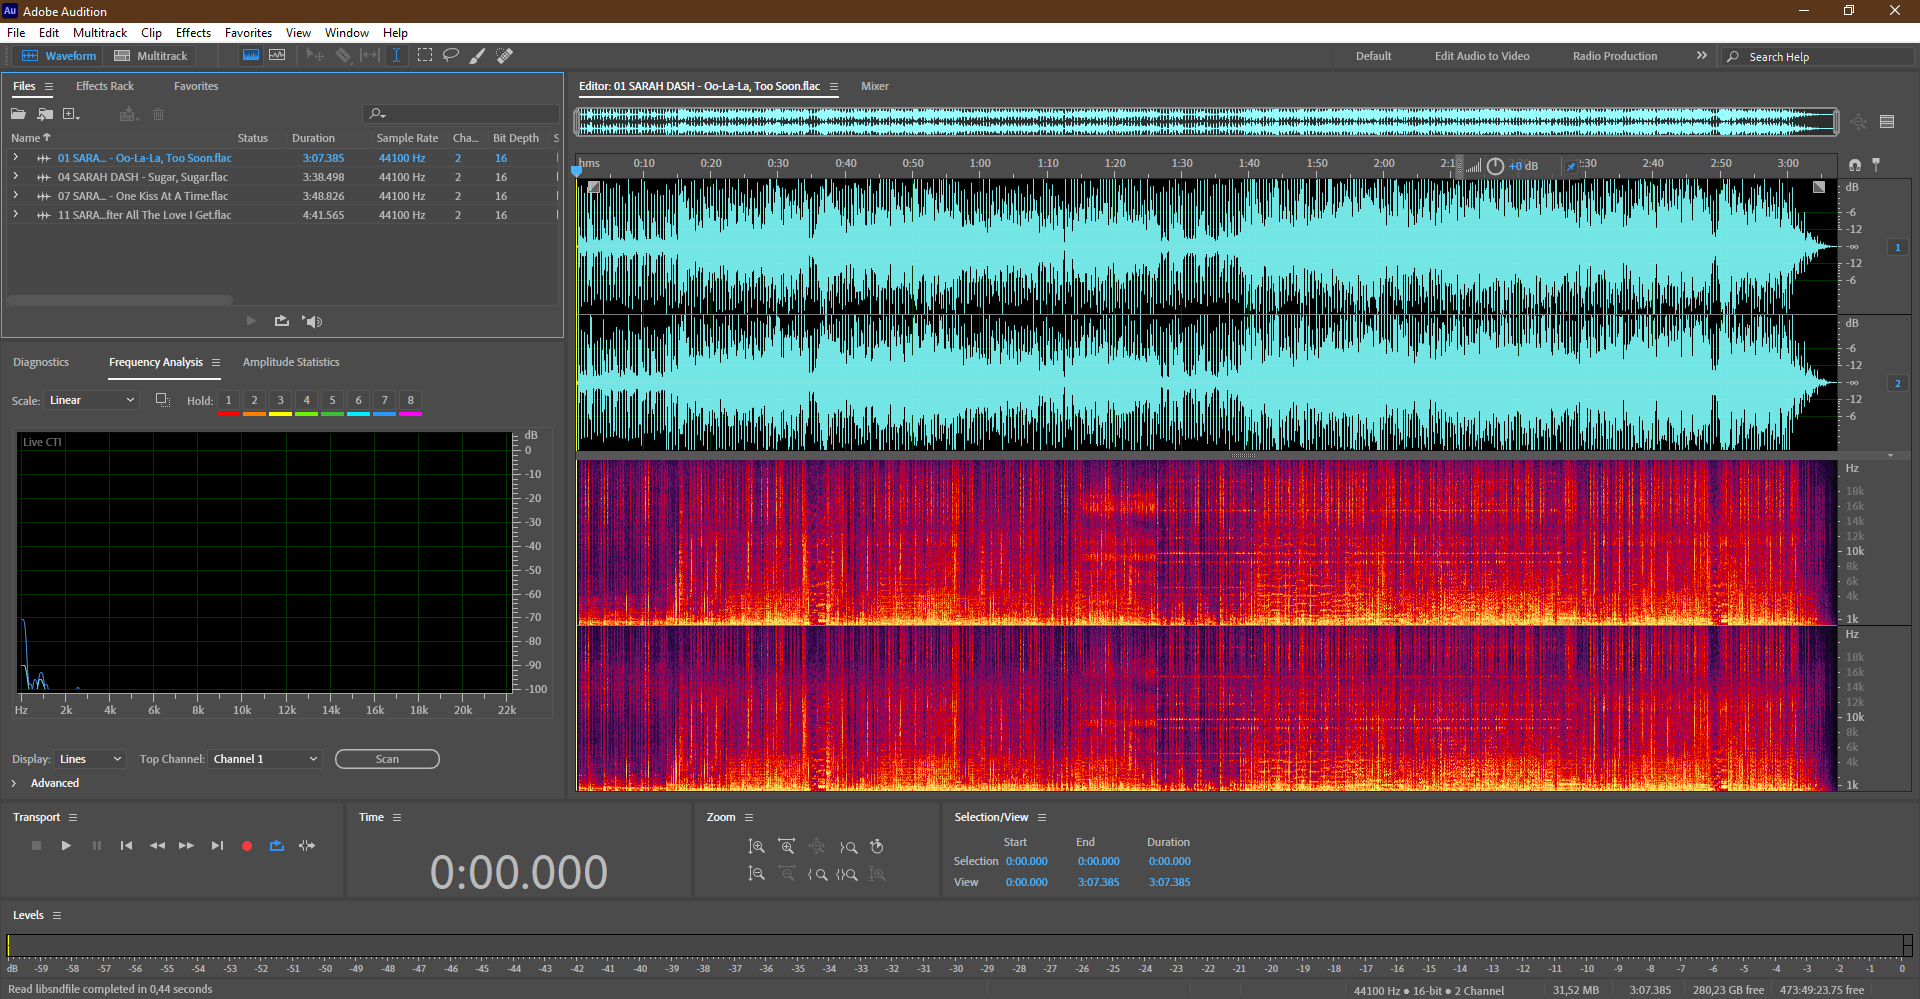
Task: Expand 01 SARA Oo-La-La file row
Action: (15, 158)
